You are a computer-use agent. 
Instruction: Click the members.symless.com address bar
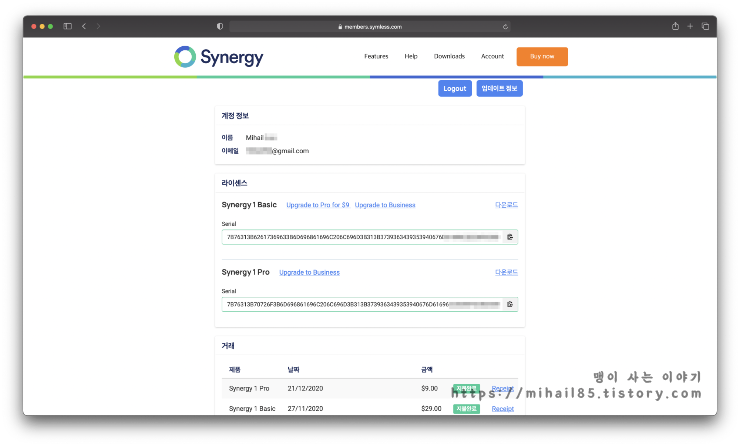pos(370,27)
